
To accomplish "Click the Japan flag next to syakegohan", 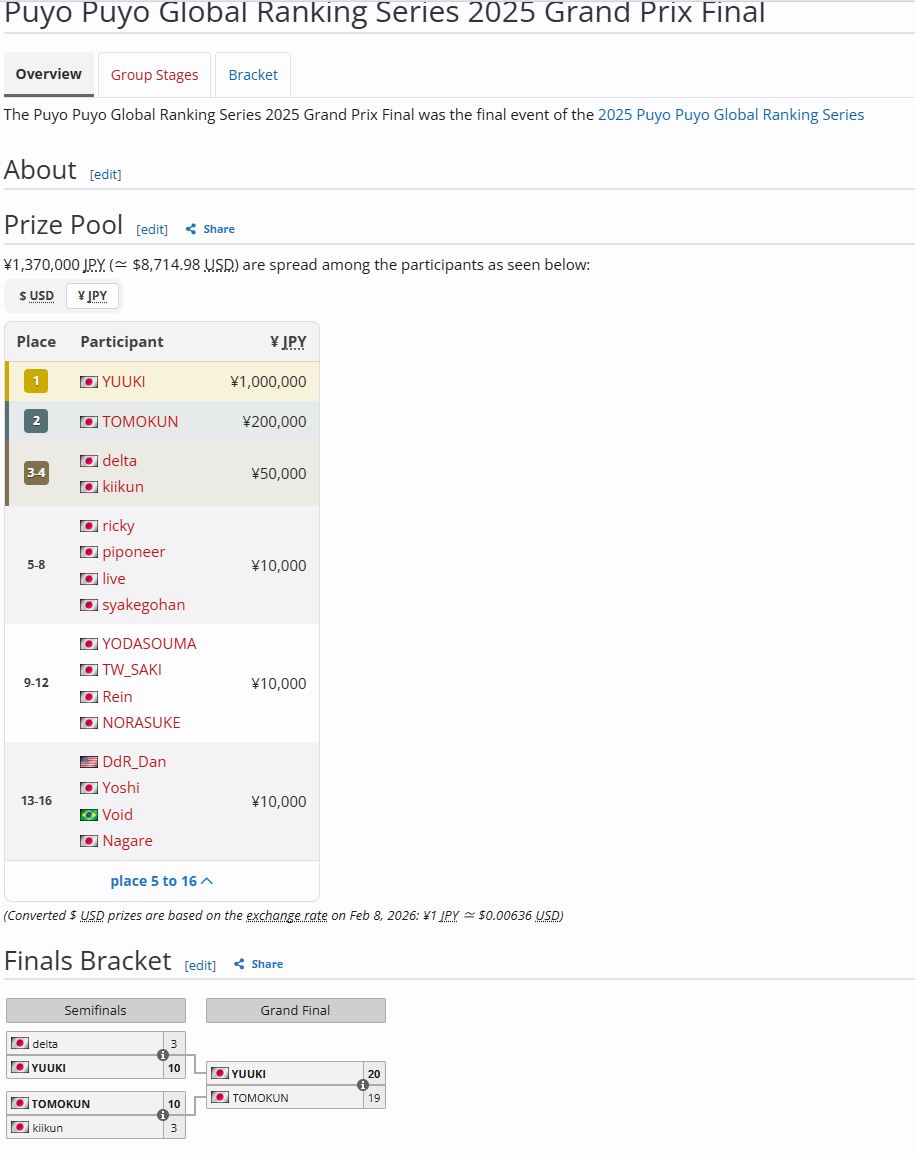I will pyautogui.click(x=88, y=605).
